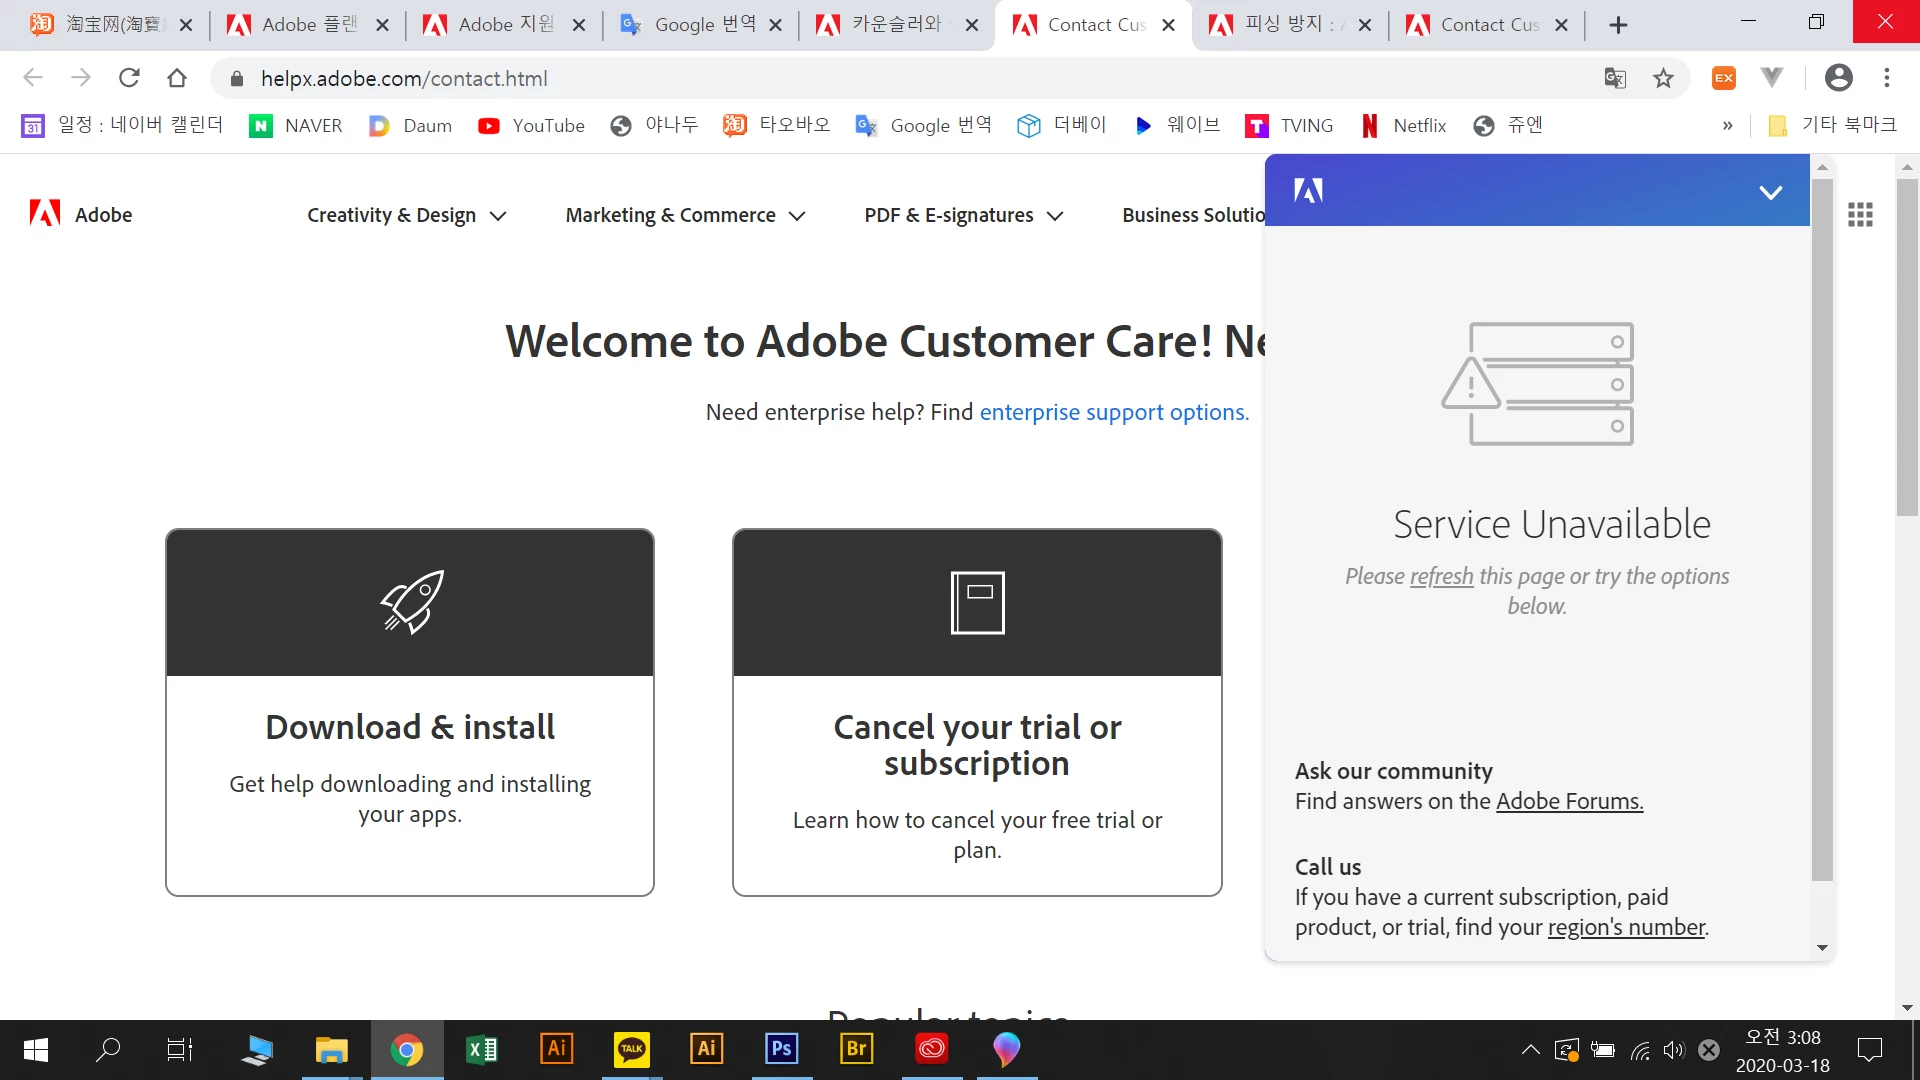1920x1080 pixels.
Task: Click the chat panel vertical scrollbar
Action: click(x=1822, y=530)
